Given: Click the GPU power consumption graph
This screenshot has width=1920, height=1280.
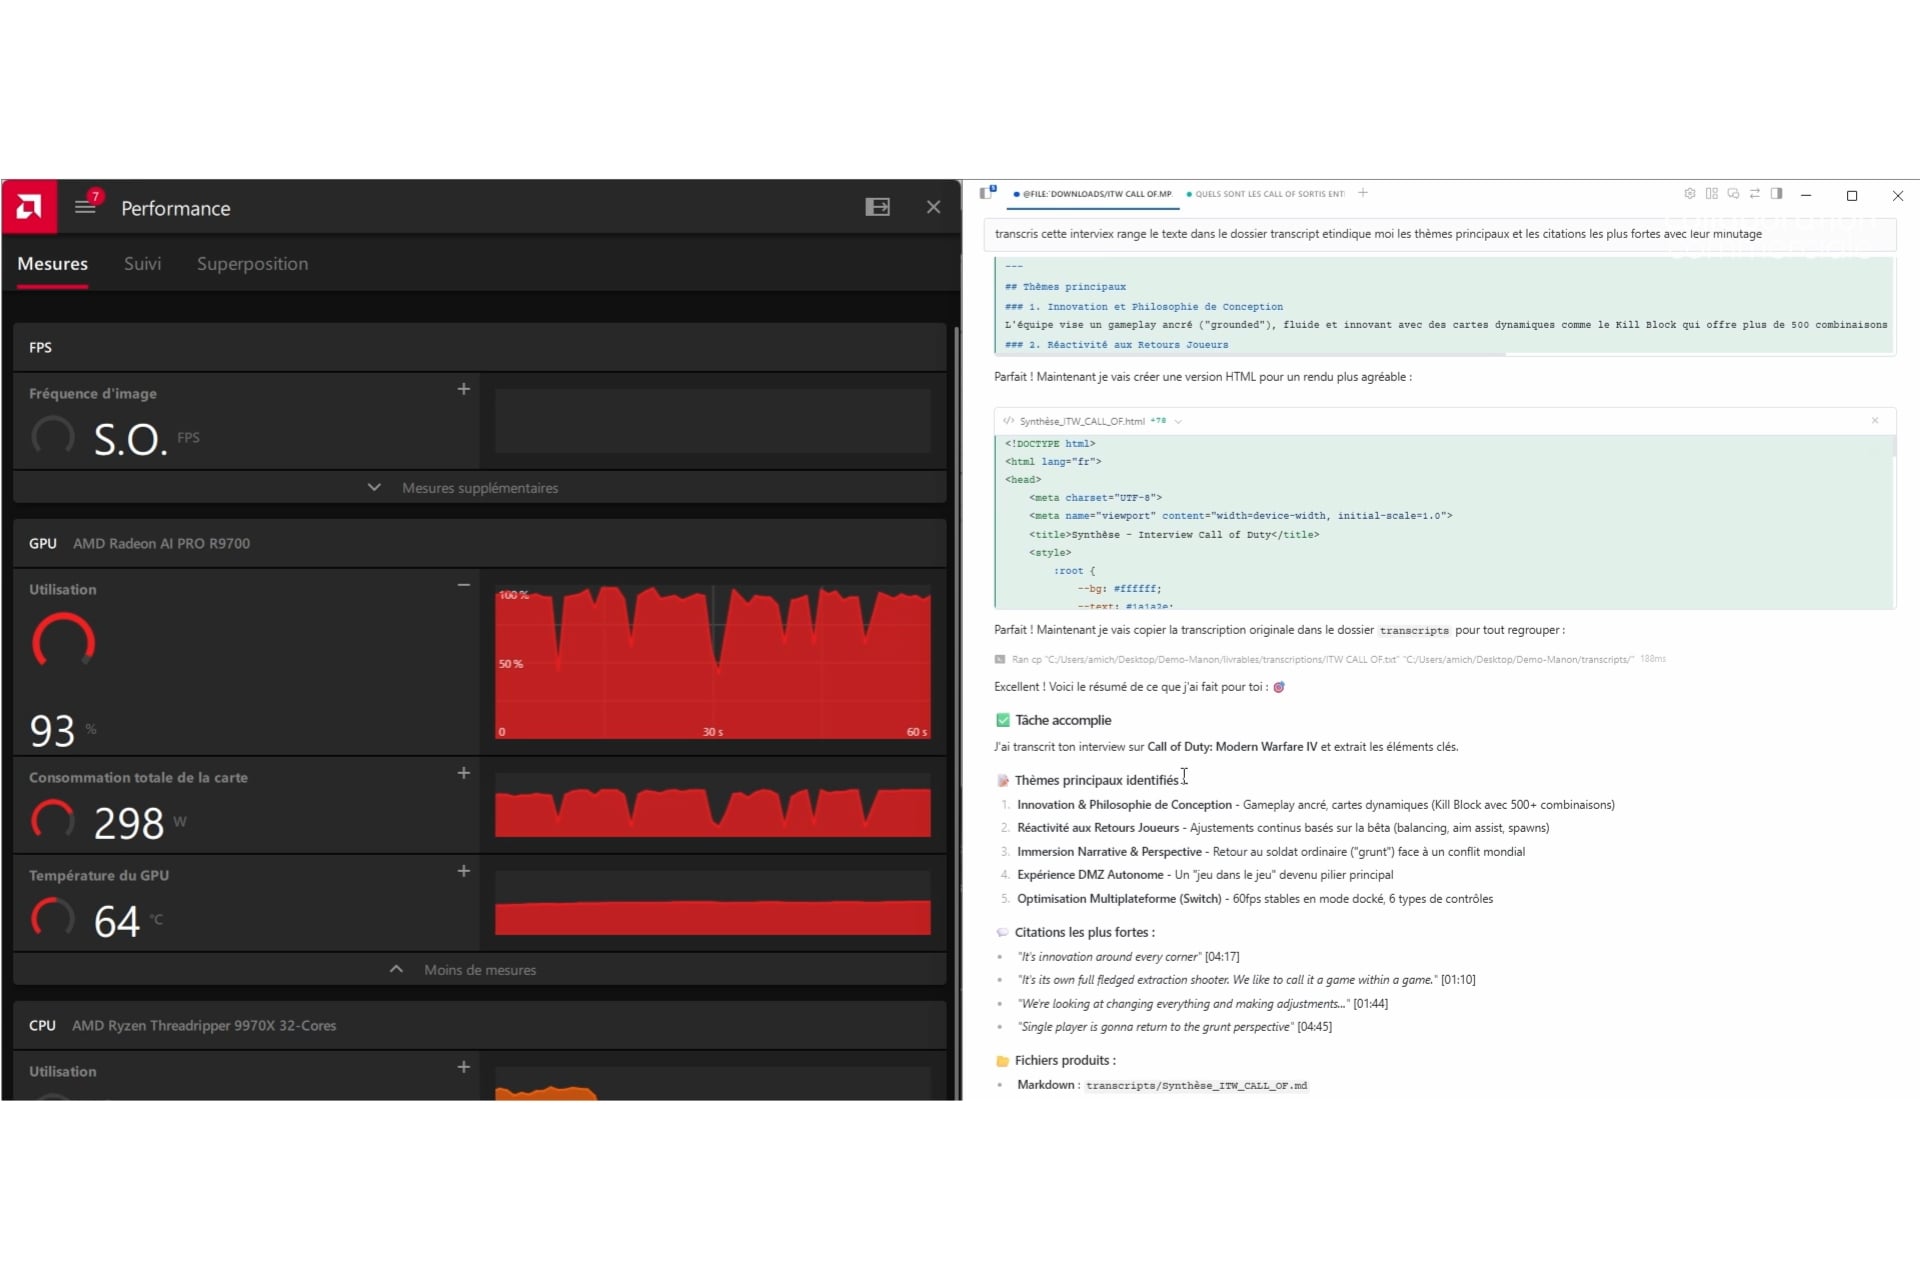Looking at the screenshot, I should tap(712, 806).
